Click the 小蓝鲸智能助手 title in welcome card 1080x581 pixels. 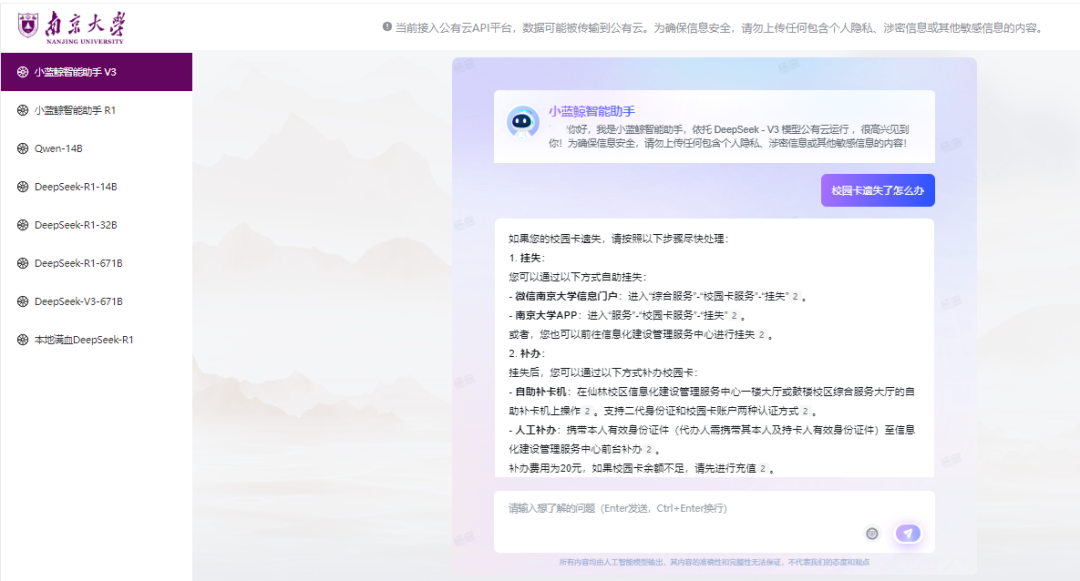(x=591, y=111)
